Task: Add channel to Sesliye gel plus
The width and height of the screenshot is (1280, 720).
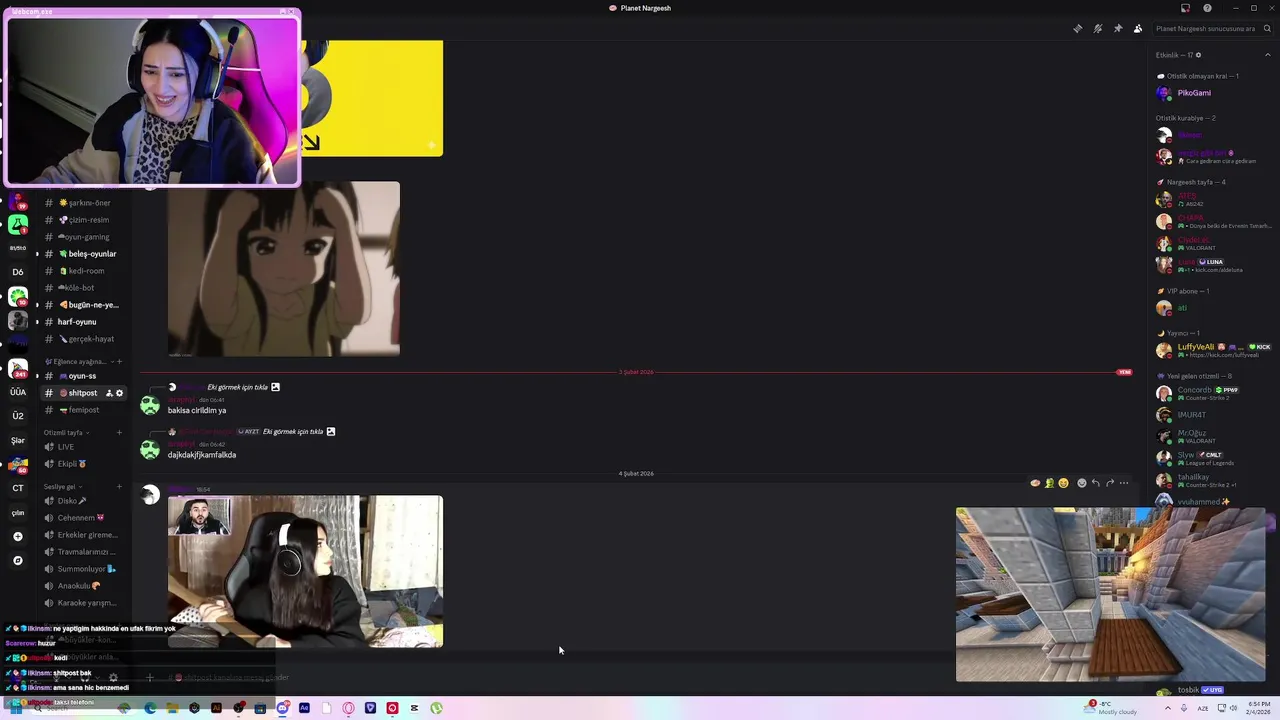Action: (x=119, y=487)
